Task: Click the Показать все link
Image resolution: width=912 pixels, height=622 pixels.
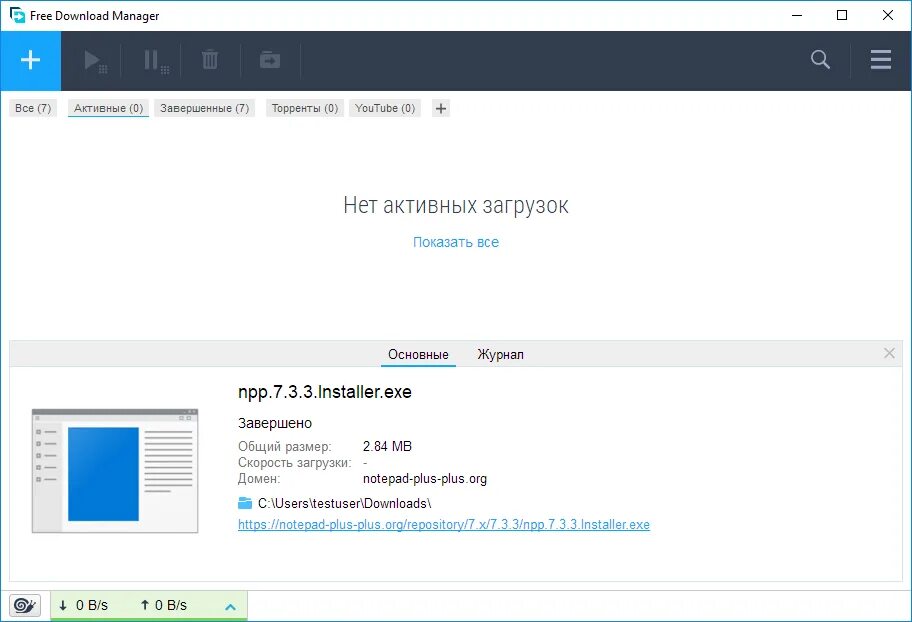Action: click(456, 242)
